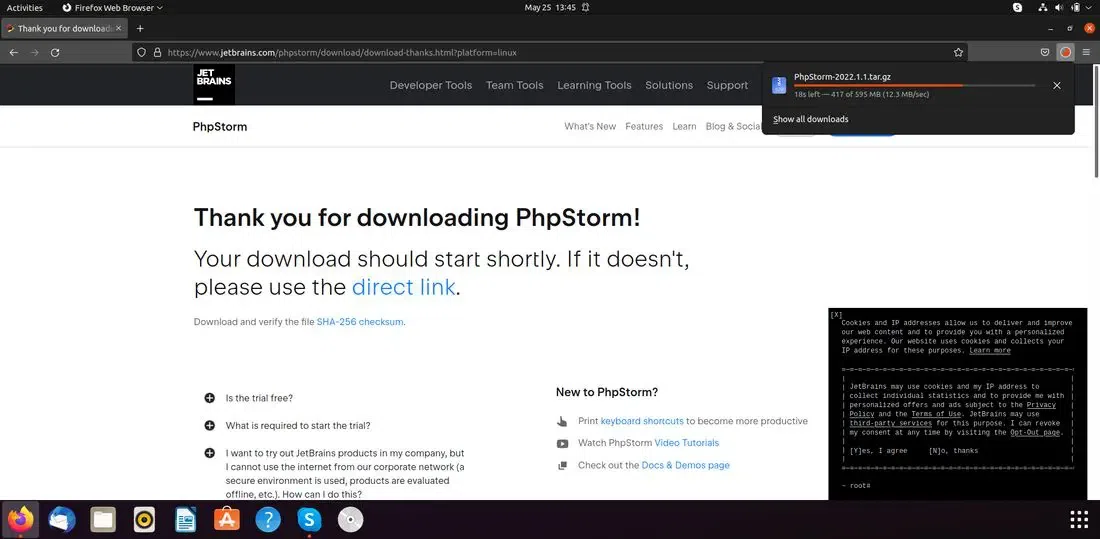Close cookie notice with [X]
Image resolution: width=1100 pixels, height=539 pixels.
[x=836, y=314]
